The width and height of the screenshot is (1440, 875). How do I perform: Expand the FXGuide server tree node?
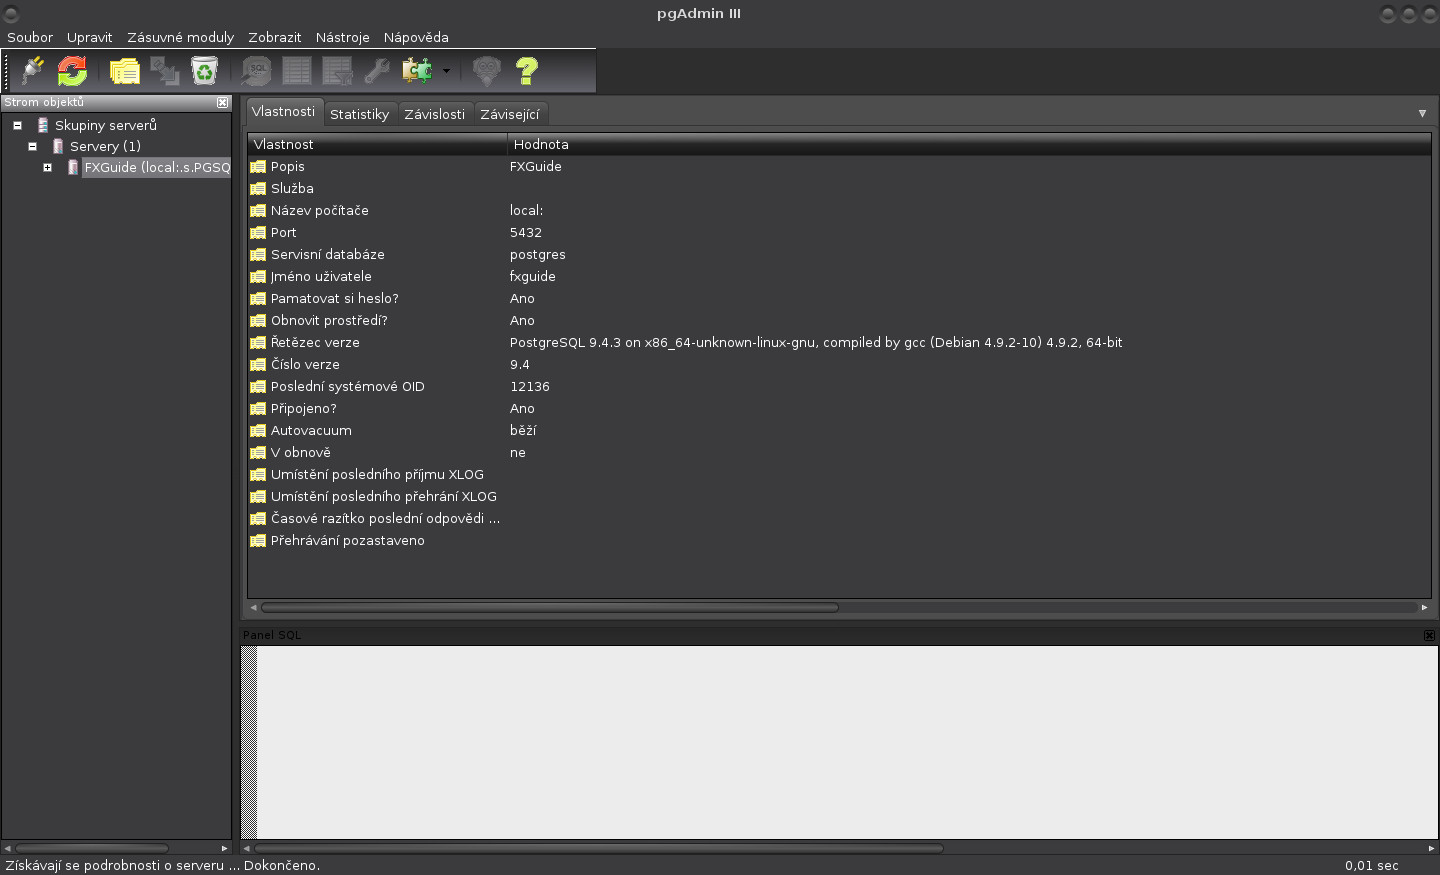[47, 167]
